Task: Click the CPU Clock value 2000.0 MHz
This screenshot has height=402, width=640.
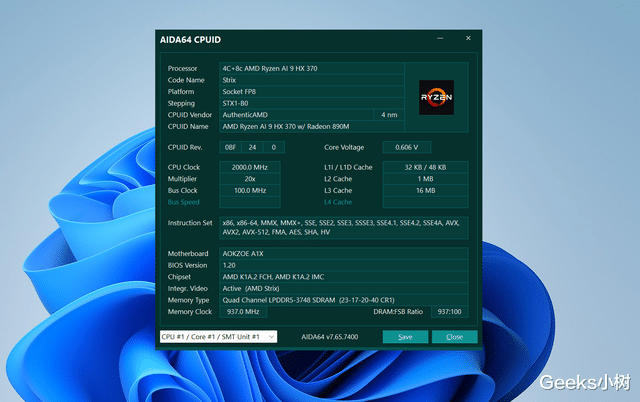Action: (250, 167)
